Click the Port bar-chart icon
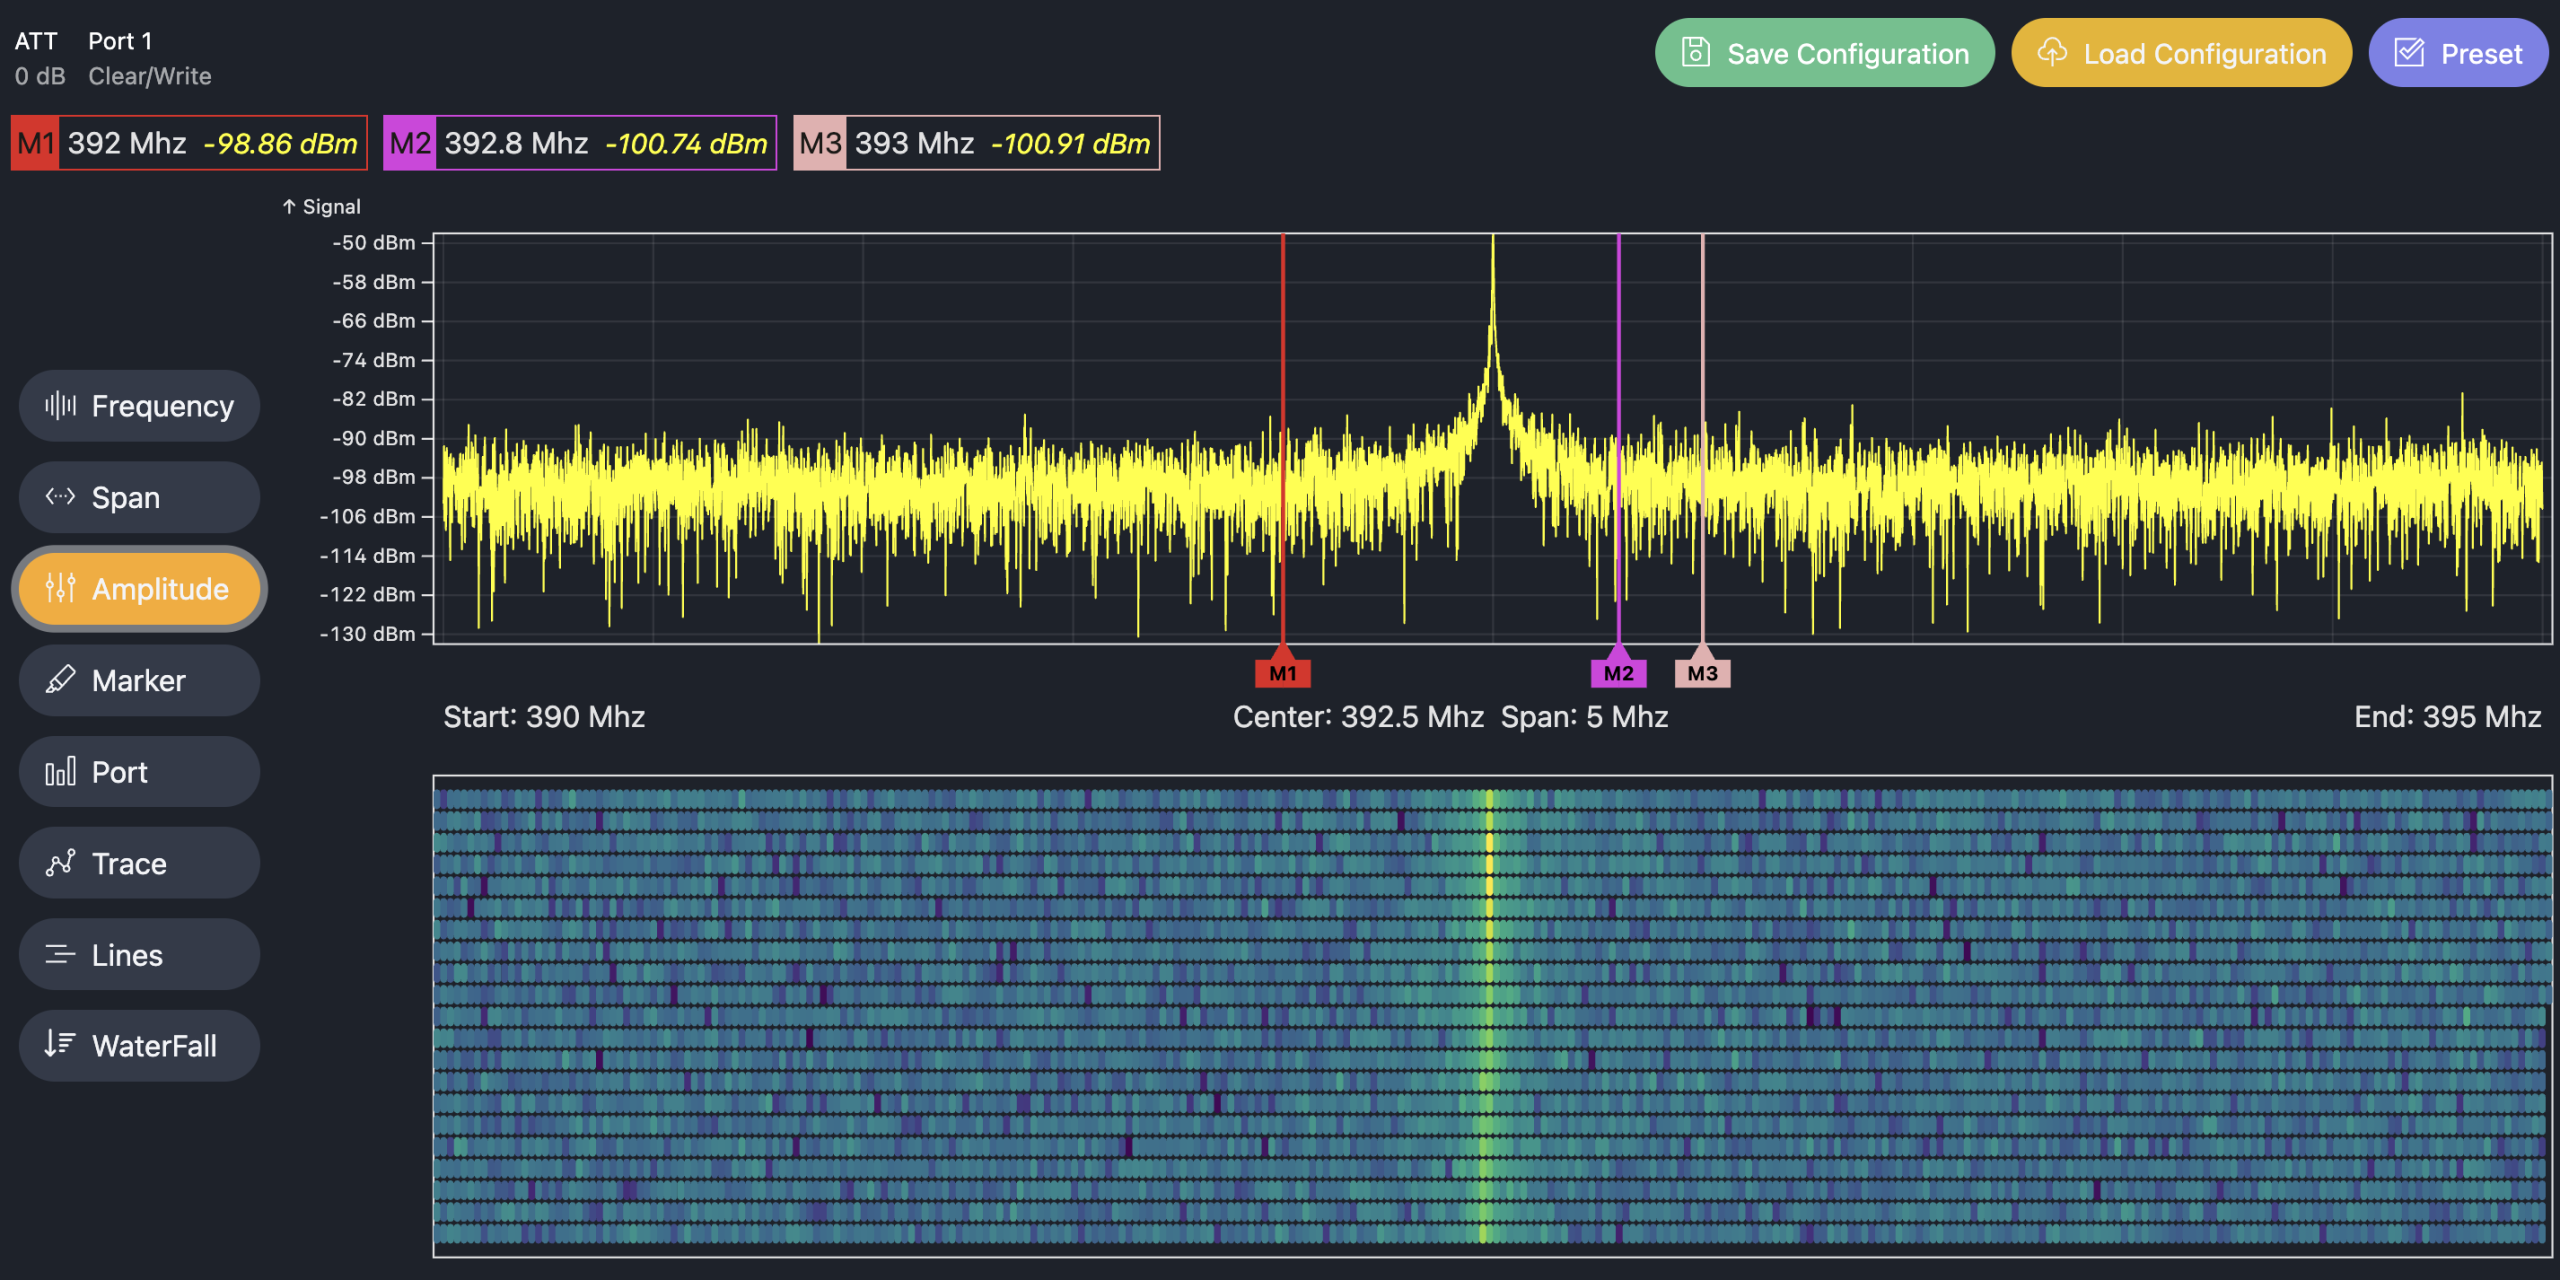 click(x=60, y=771)
